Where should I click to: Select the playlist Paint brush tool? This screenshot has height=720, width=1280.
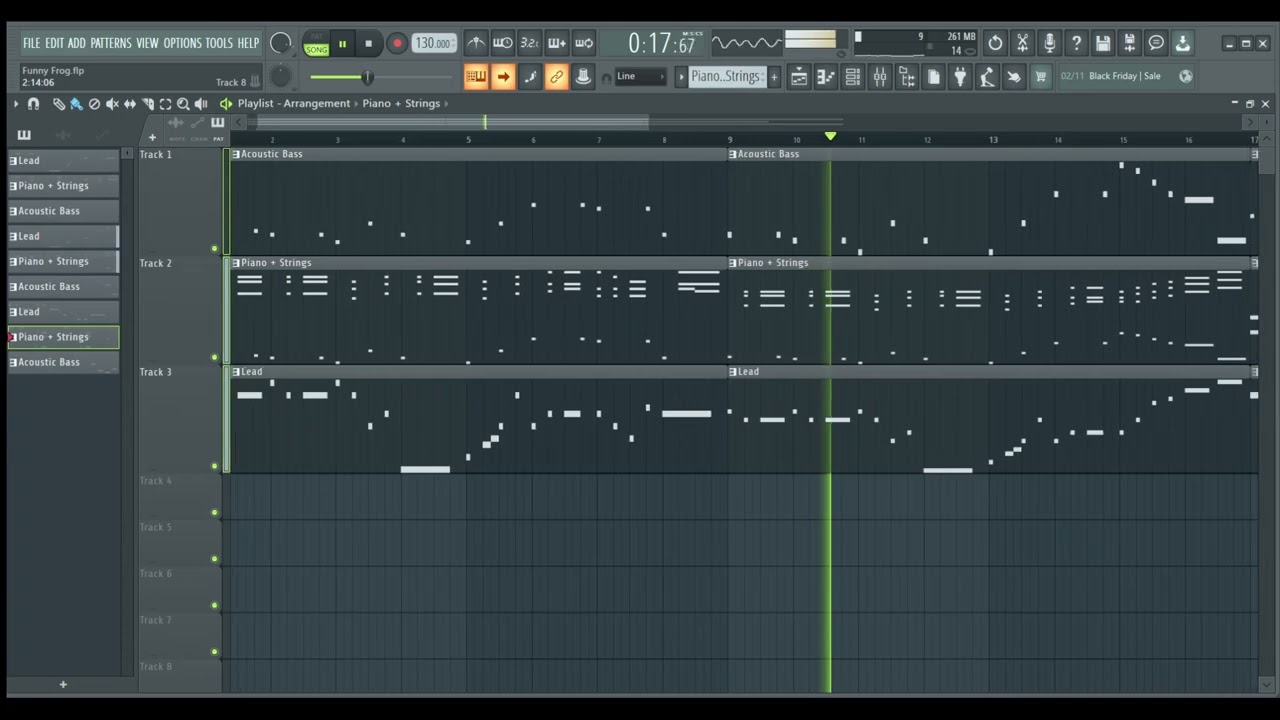(76, 104)
